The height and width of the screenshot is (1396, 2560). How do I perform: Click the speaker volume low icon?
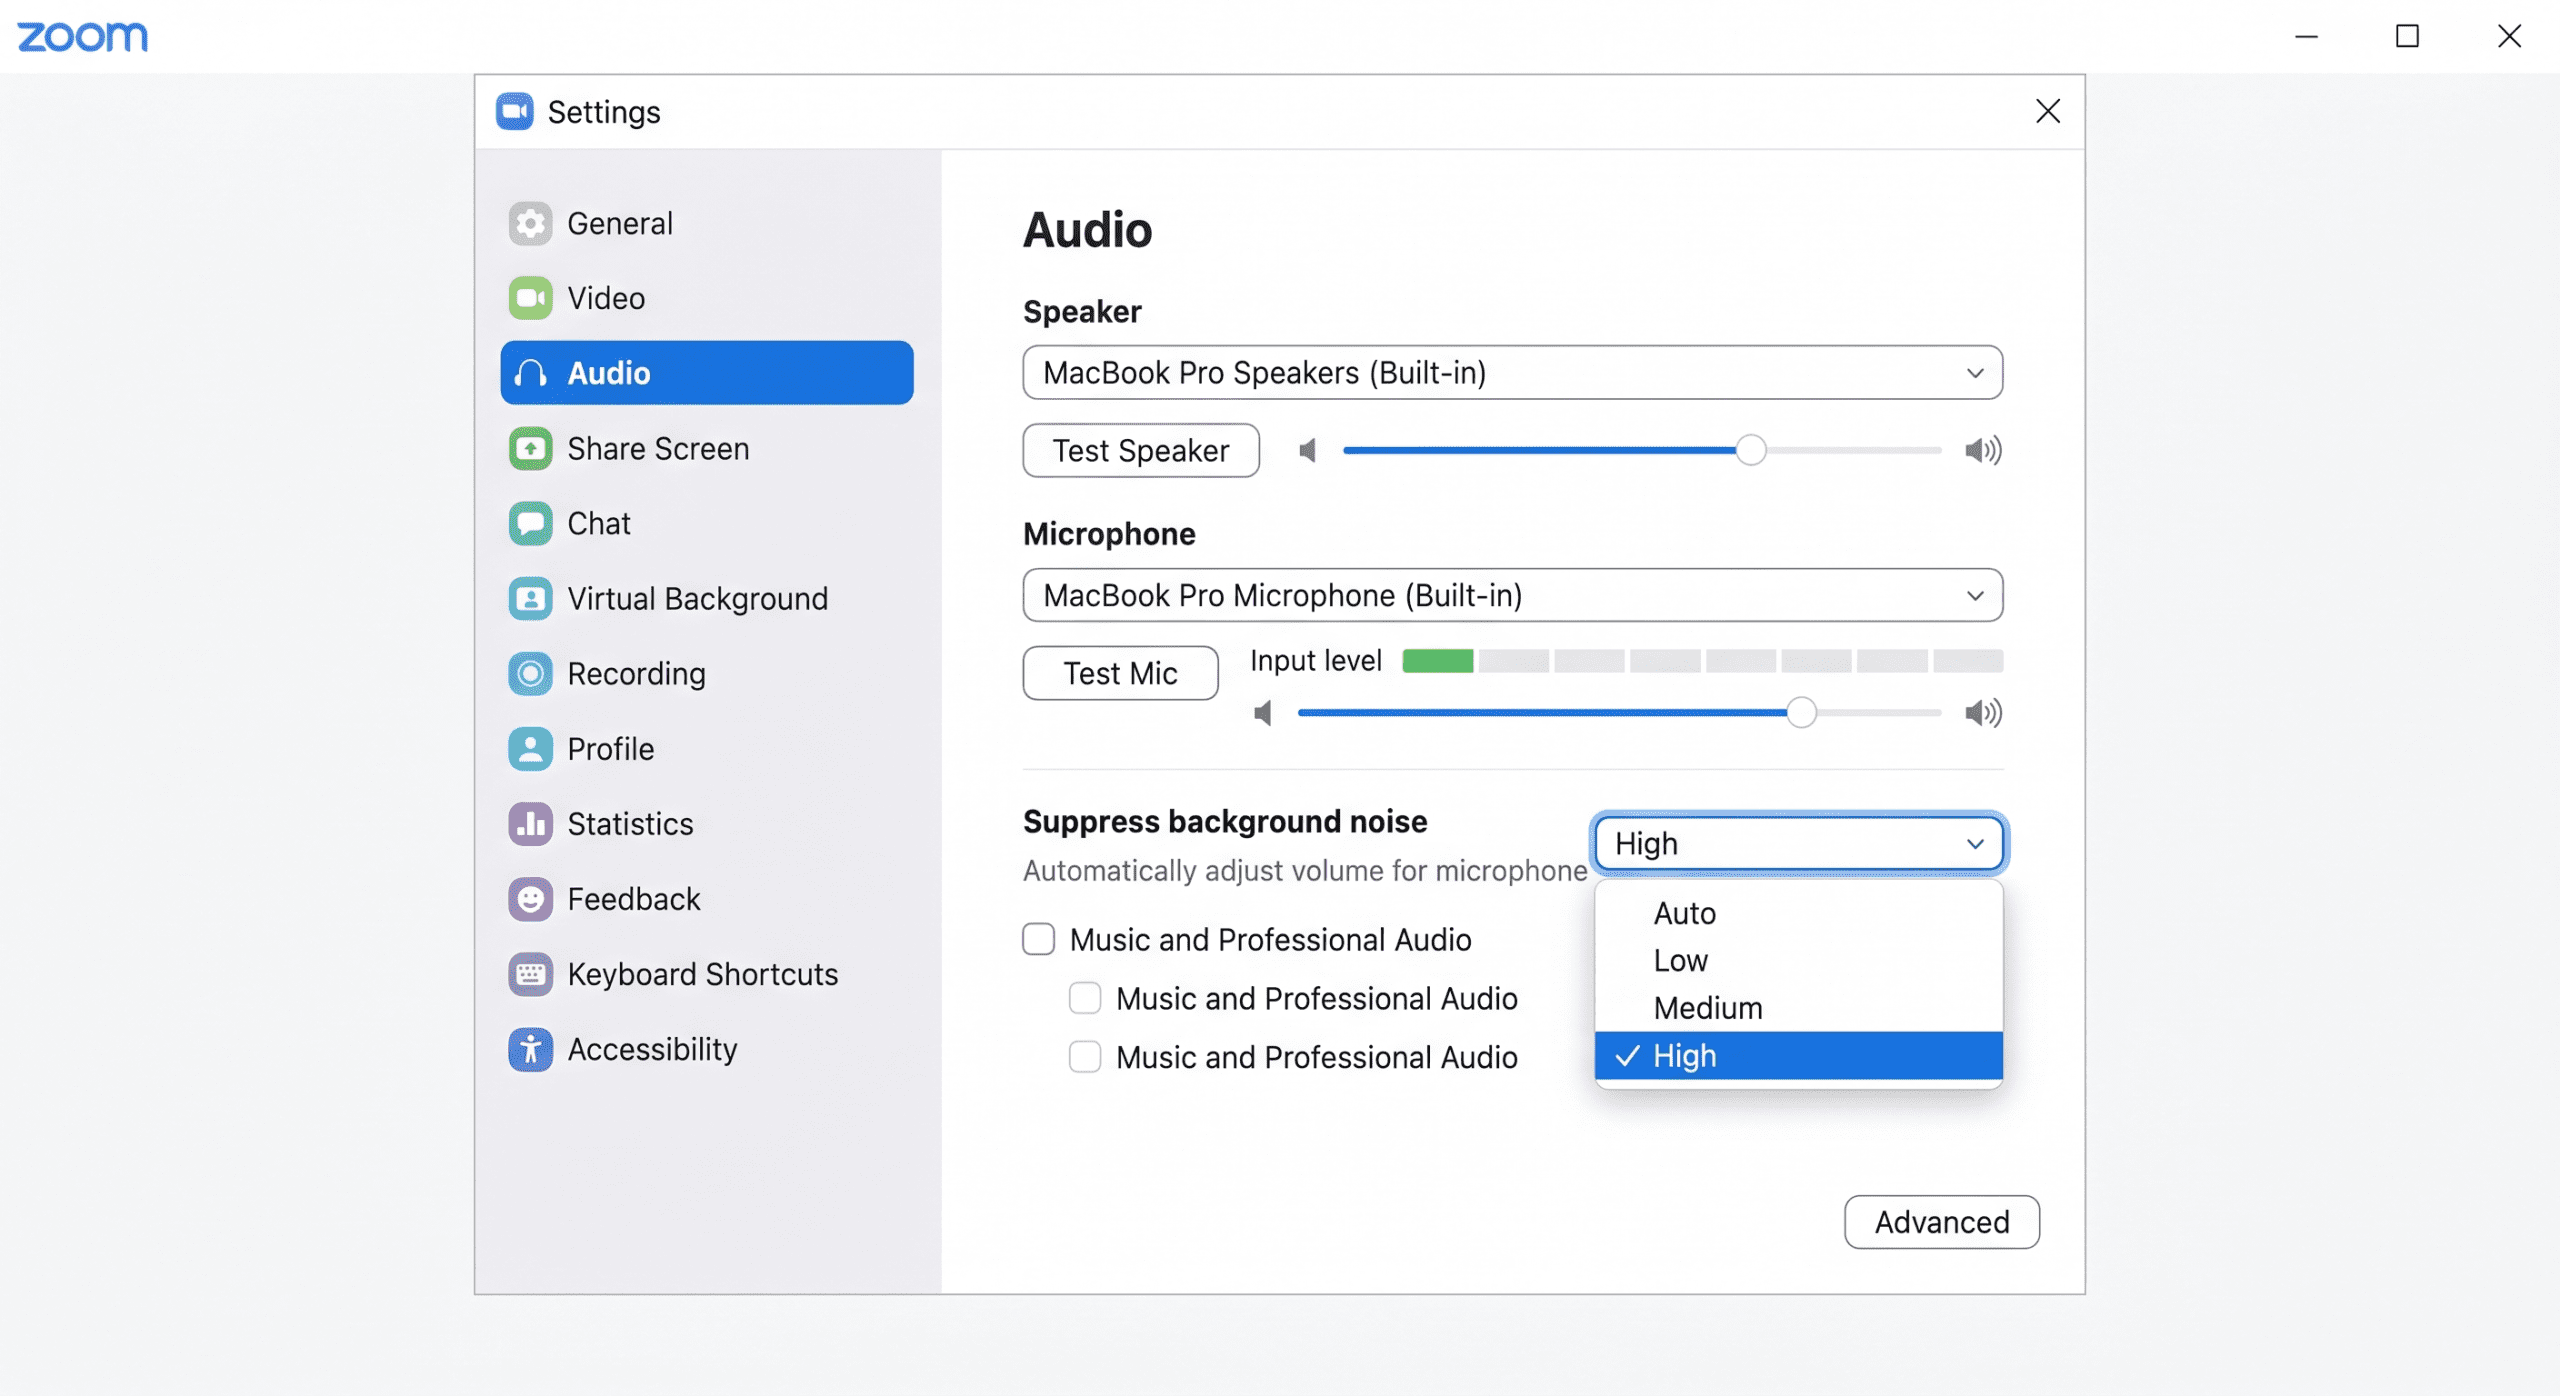1307,450
